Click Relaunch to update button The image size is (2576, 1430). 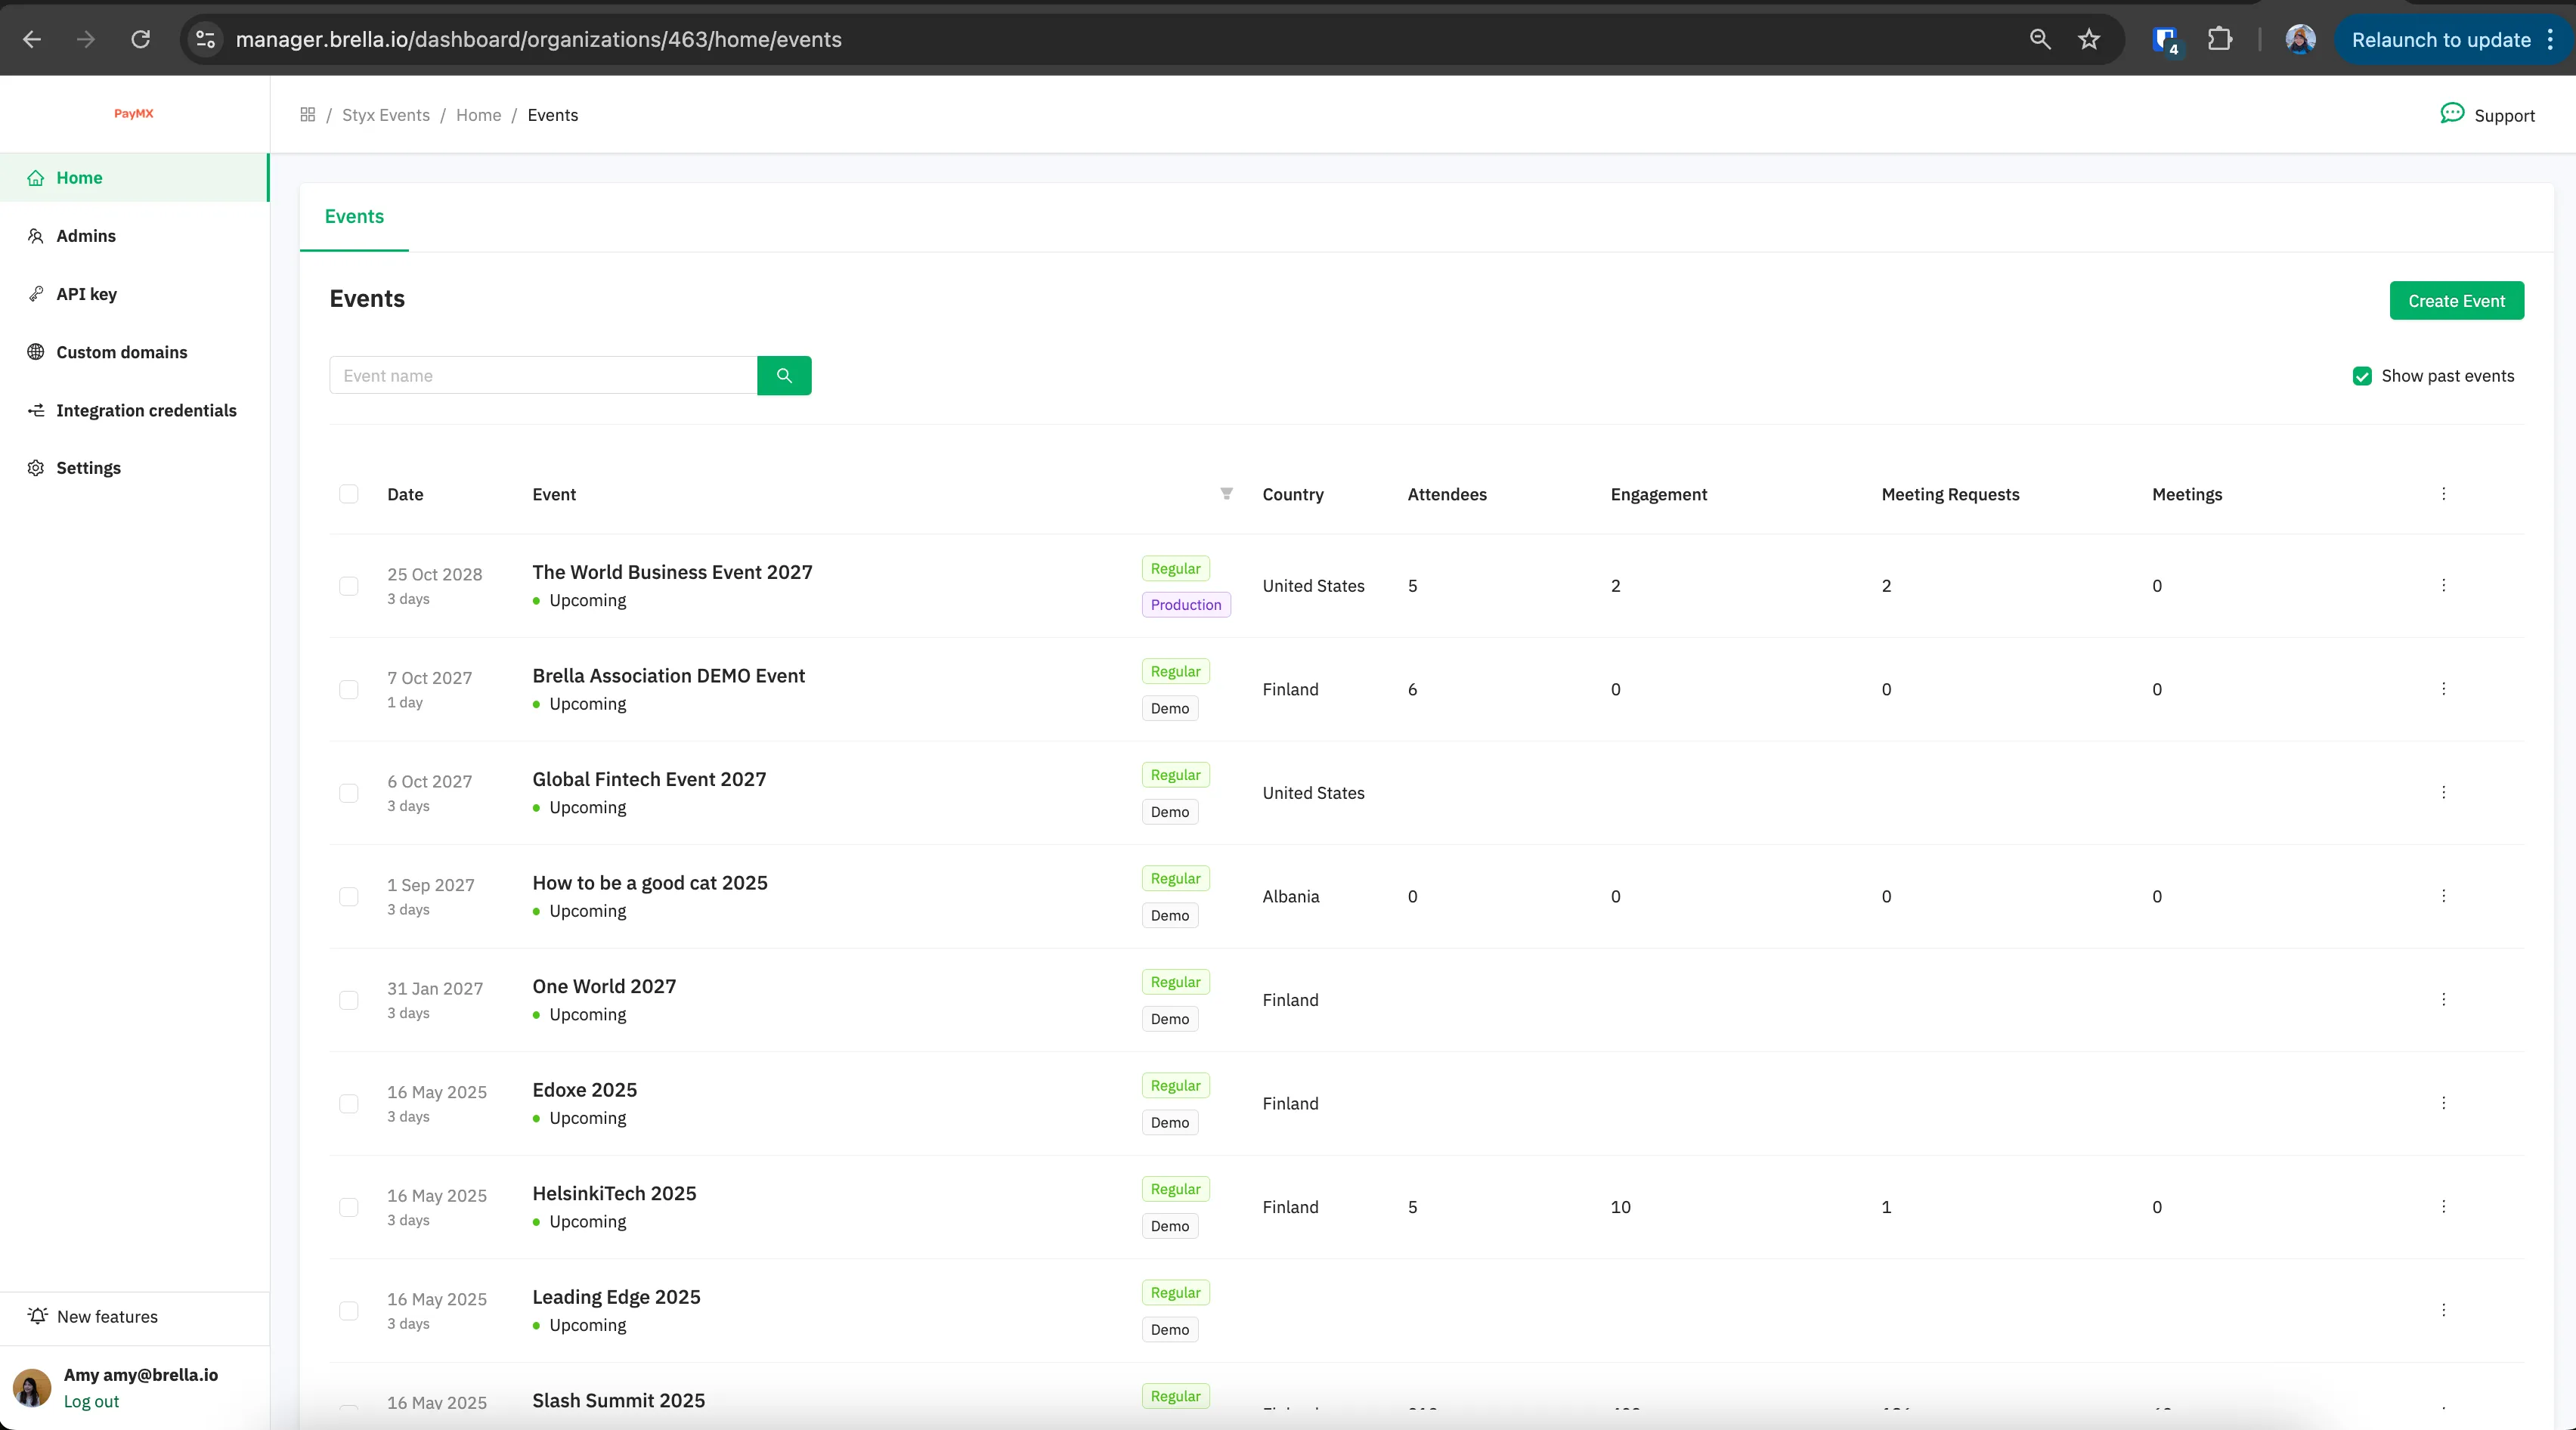point(2440,40)
